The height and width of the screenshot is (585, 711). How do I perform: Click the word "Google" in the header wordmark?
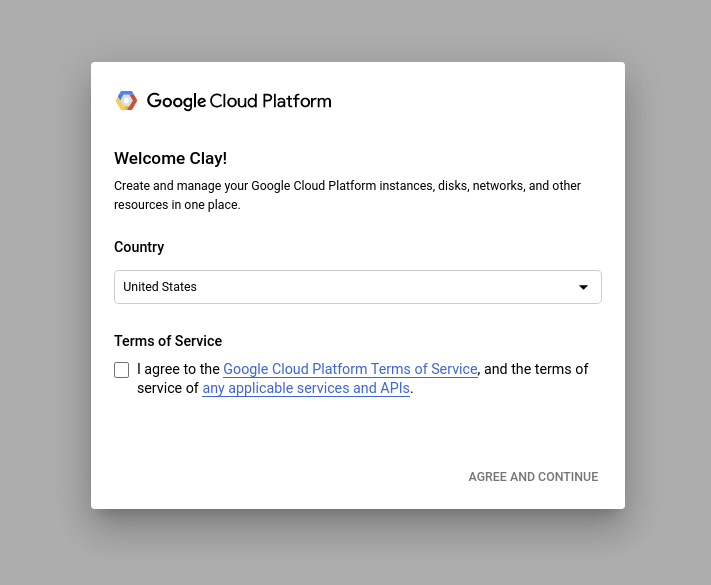176,101
